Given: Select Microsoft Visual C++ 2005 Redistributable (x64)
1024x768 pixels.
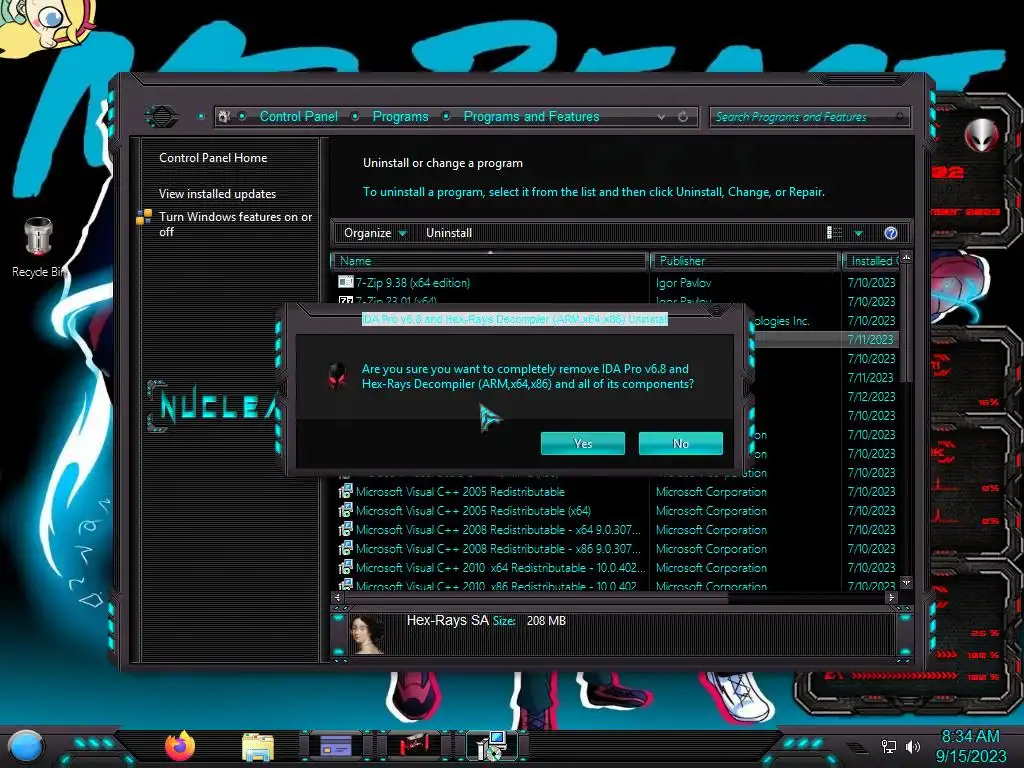Looking at the screenshot, I should (x=473, y=511).
